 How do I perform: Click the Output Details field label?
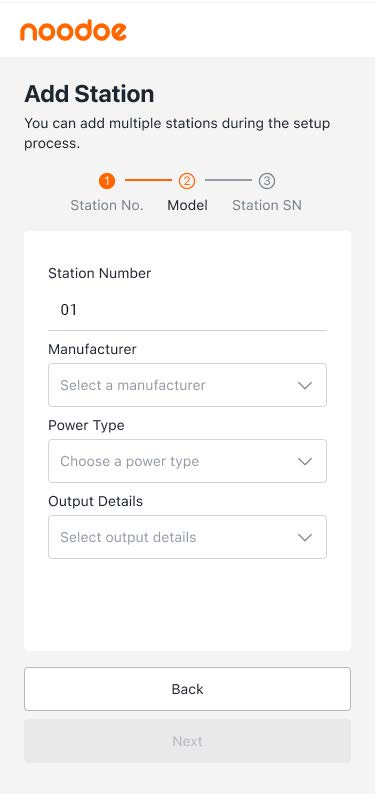coord(96,501)
